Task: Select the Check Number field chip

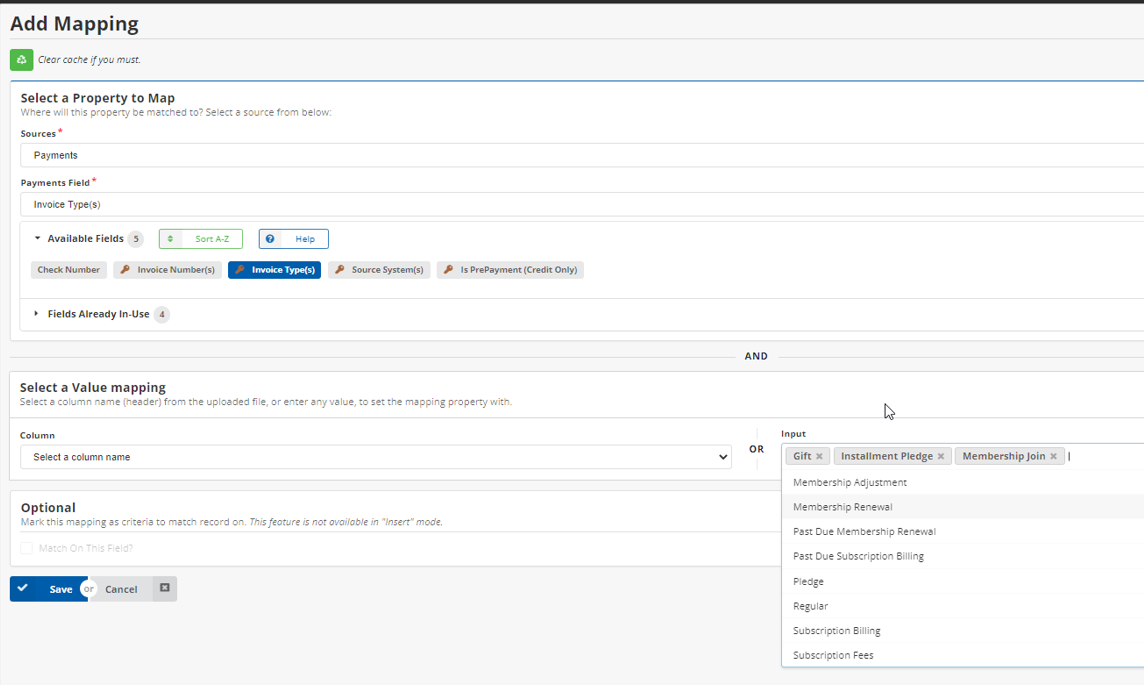Action: 68,270
